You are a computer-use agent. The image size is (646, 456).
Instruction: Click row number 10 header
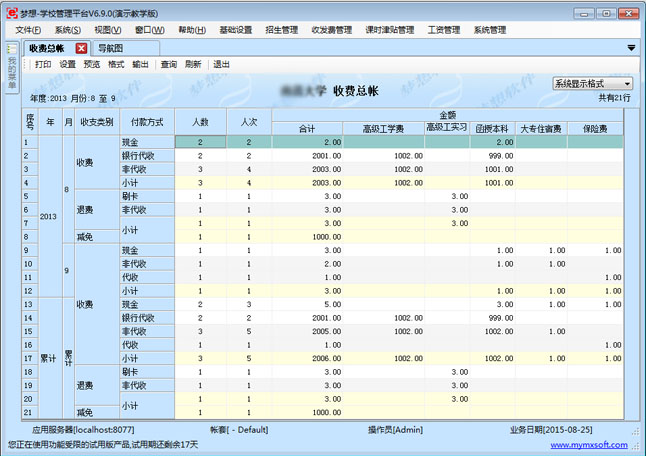click(x=30, y=264)
